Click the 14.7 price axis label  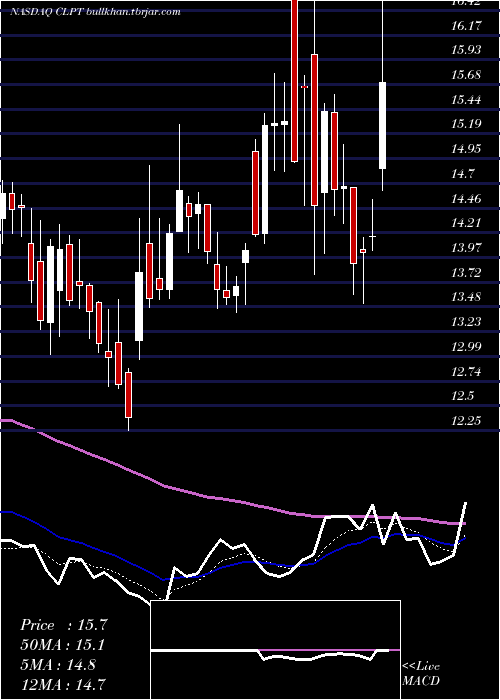pyautogui.click(x=463, y=174)
